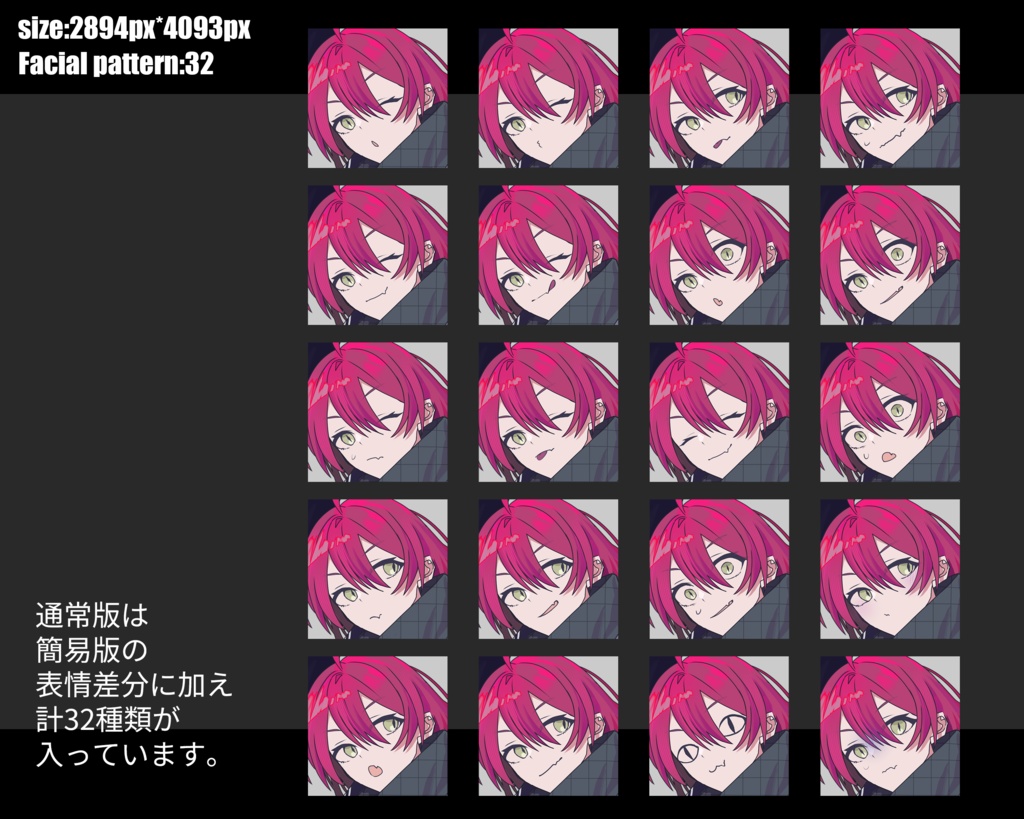Pick the wide-eyed face with heart mouth and sweat drop
Image resolution: width=1024 pixels, height=819 pixels.
pyautogui.click(x=889, y=412)
